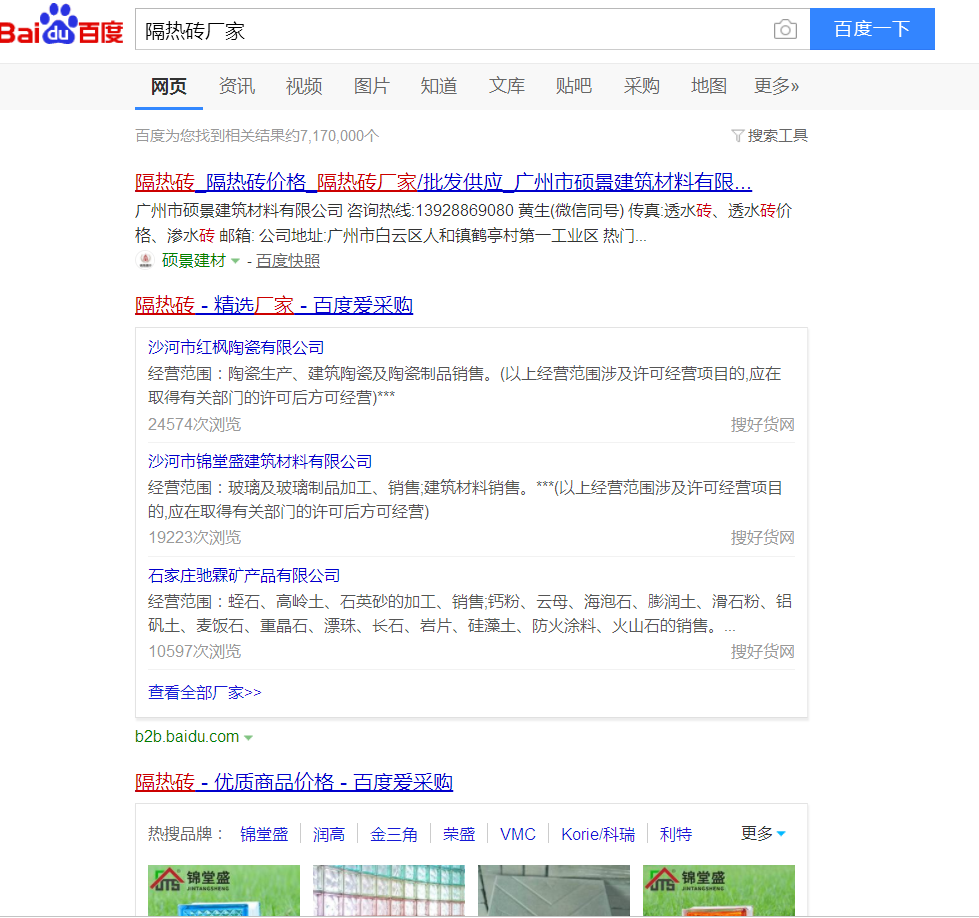Click result count text 约7,170,000个
Screen dimensions: 979x918
point(332,136)
